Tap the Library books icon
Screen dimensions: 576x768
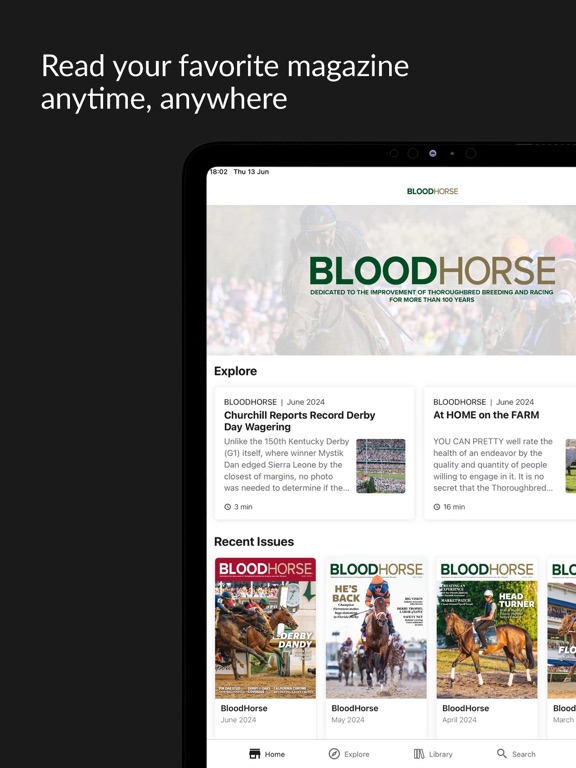point(419,754)
